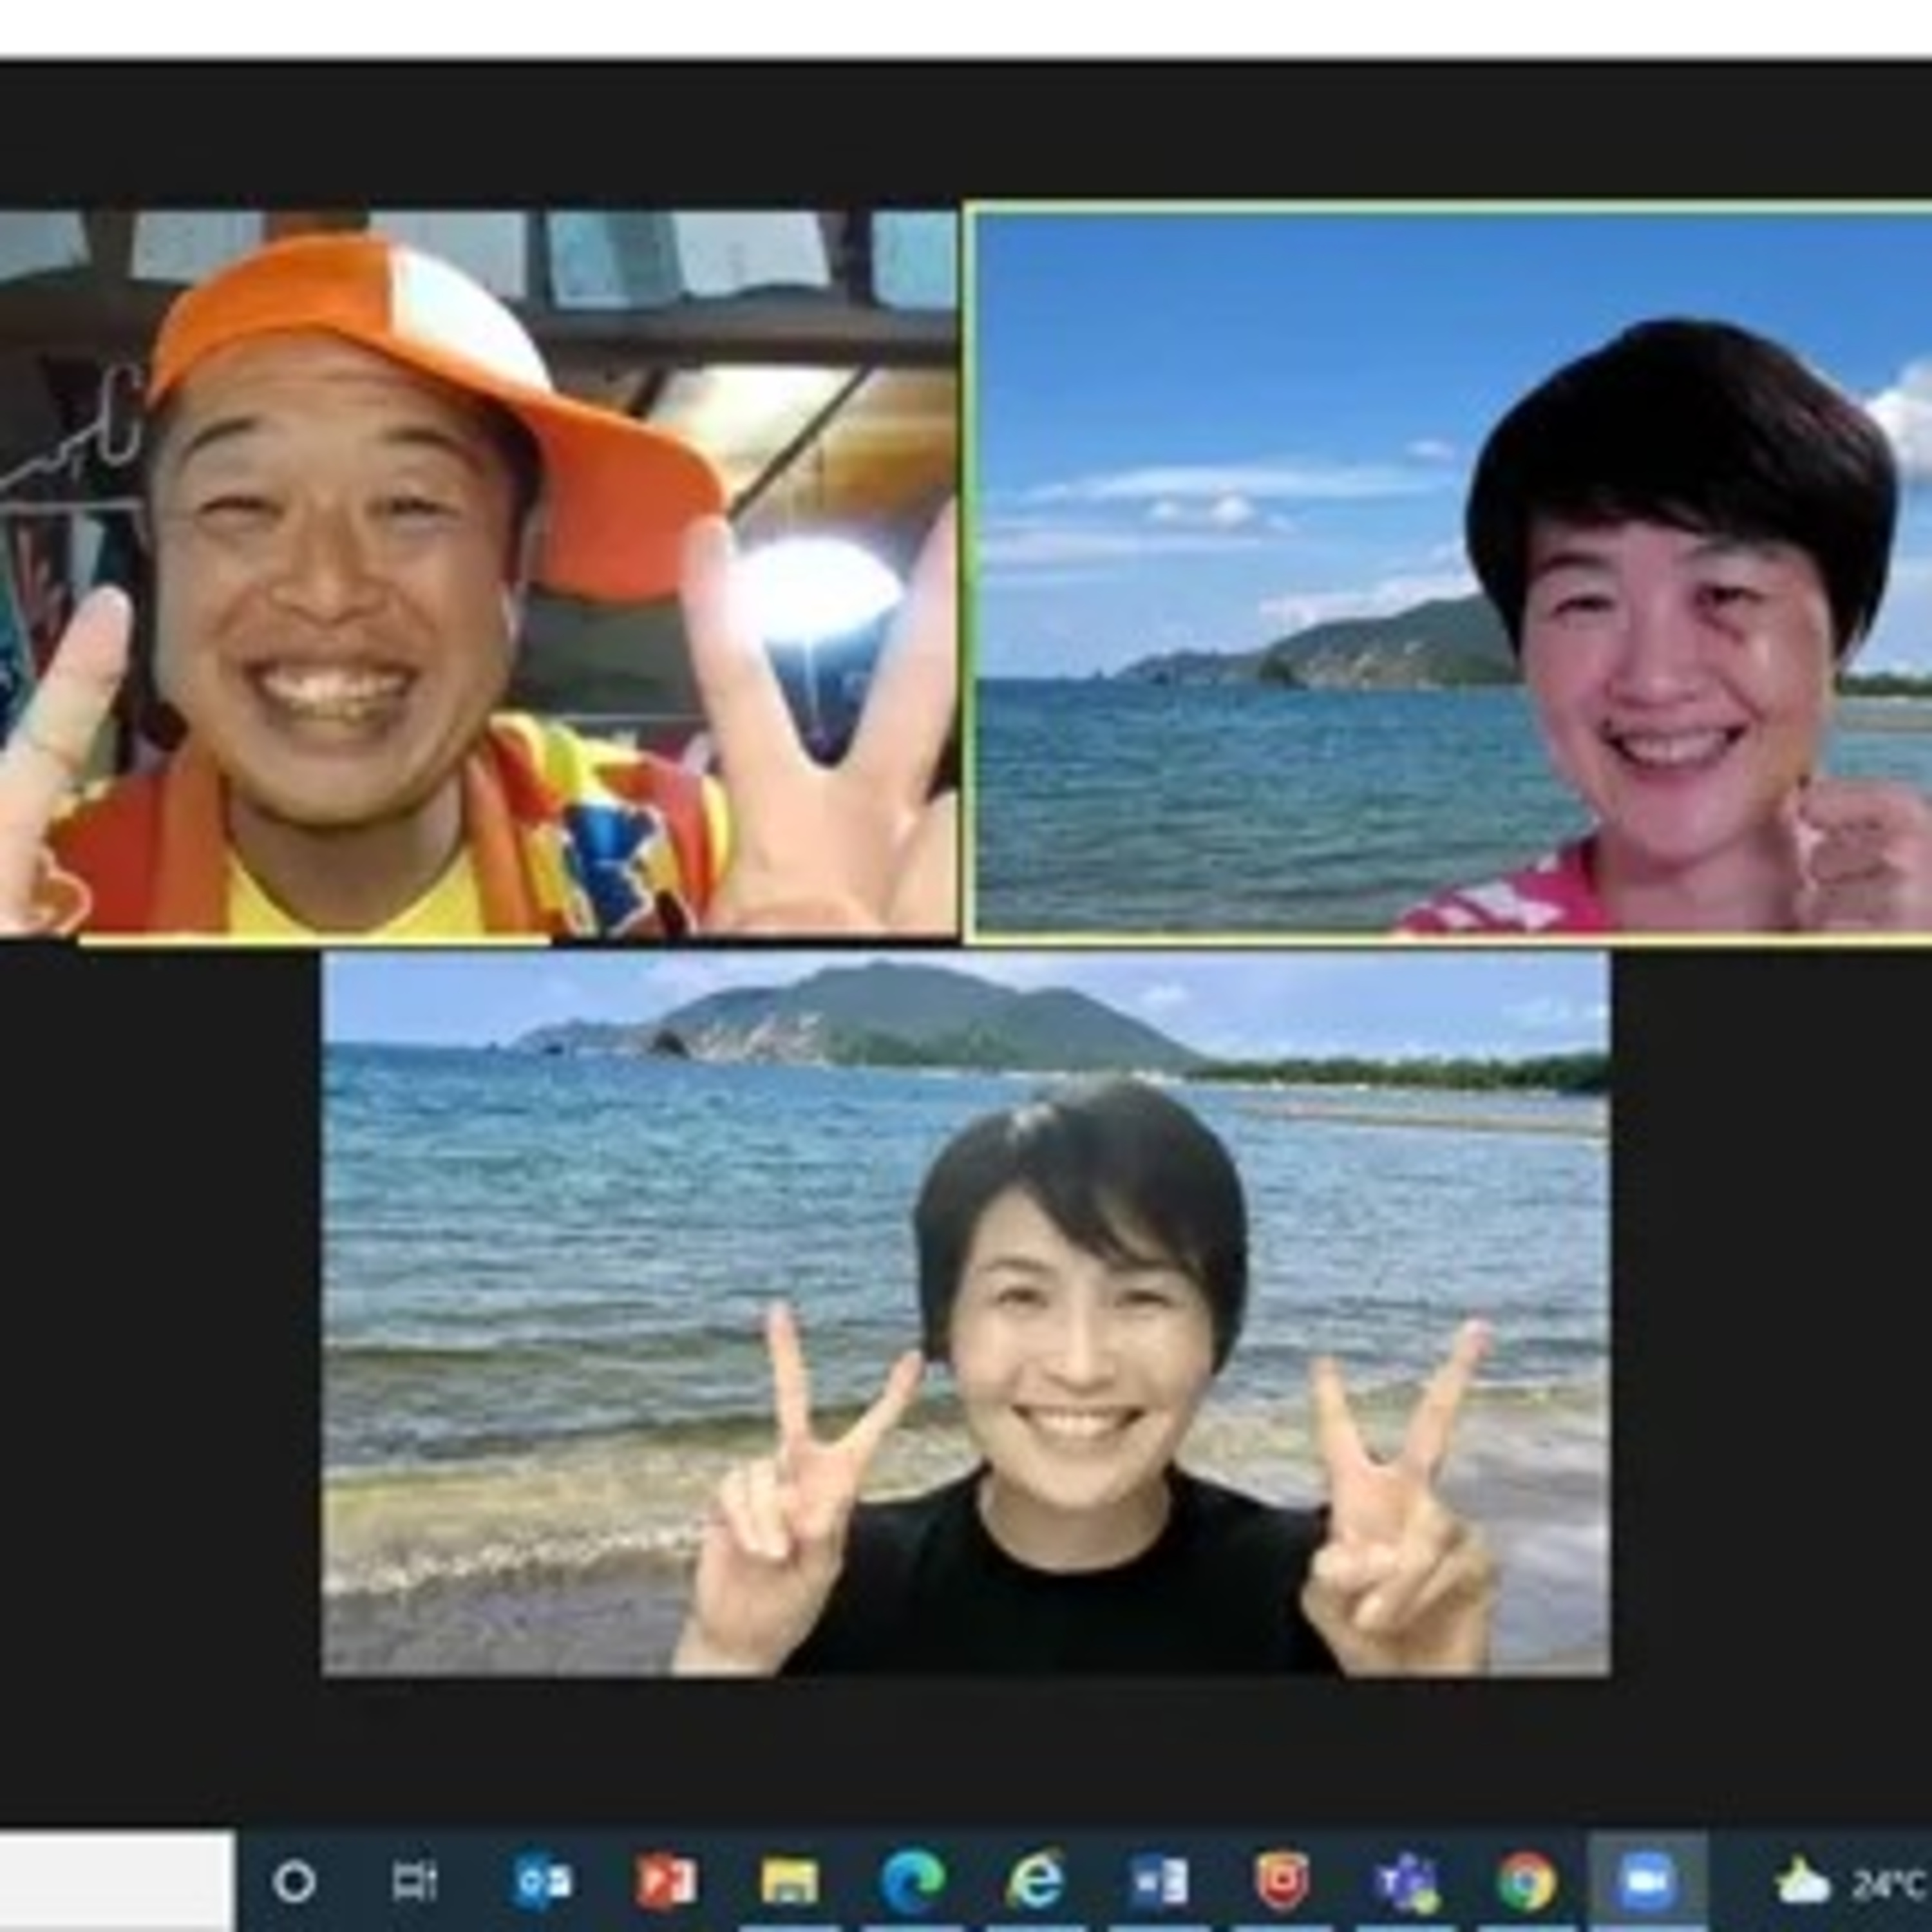Click the Zoom icon on the taskbar

click(x=1647, y=1882)
